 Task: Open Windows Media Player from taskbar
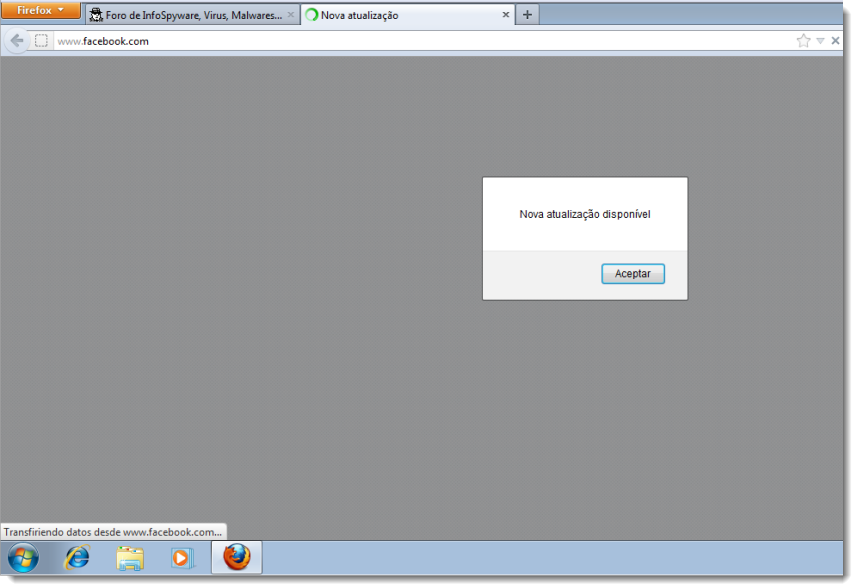pyautogui.click(x=182, y=558)
